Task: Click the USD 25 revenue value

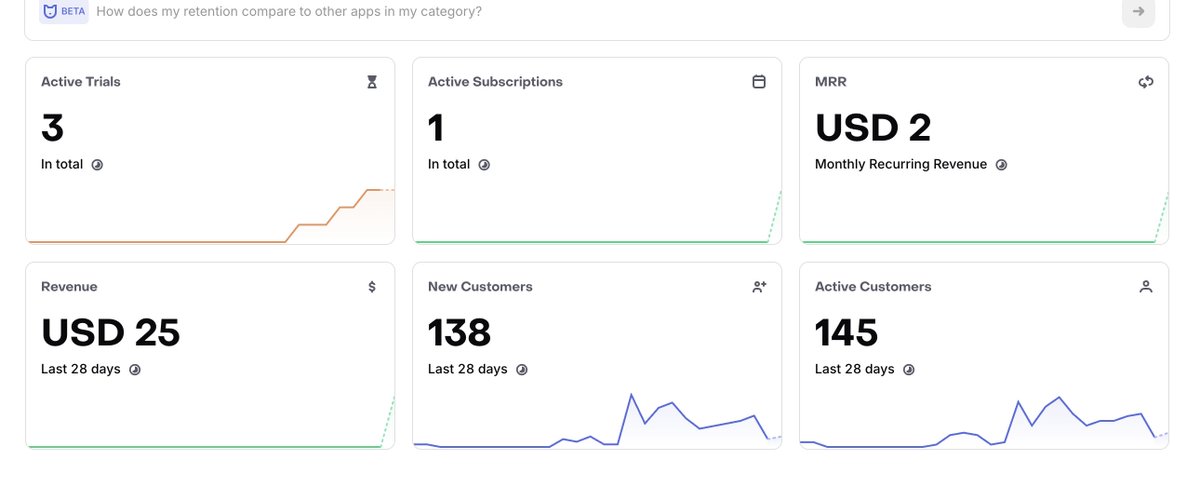Action: coord(111,333)
